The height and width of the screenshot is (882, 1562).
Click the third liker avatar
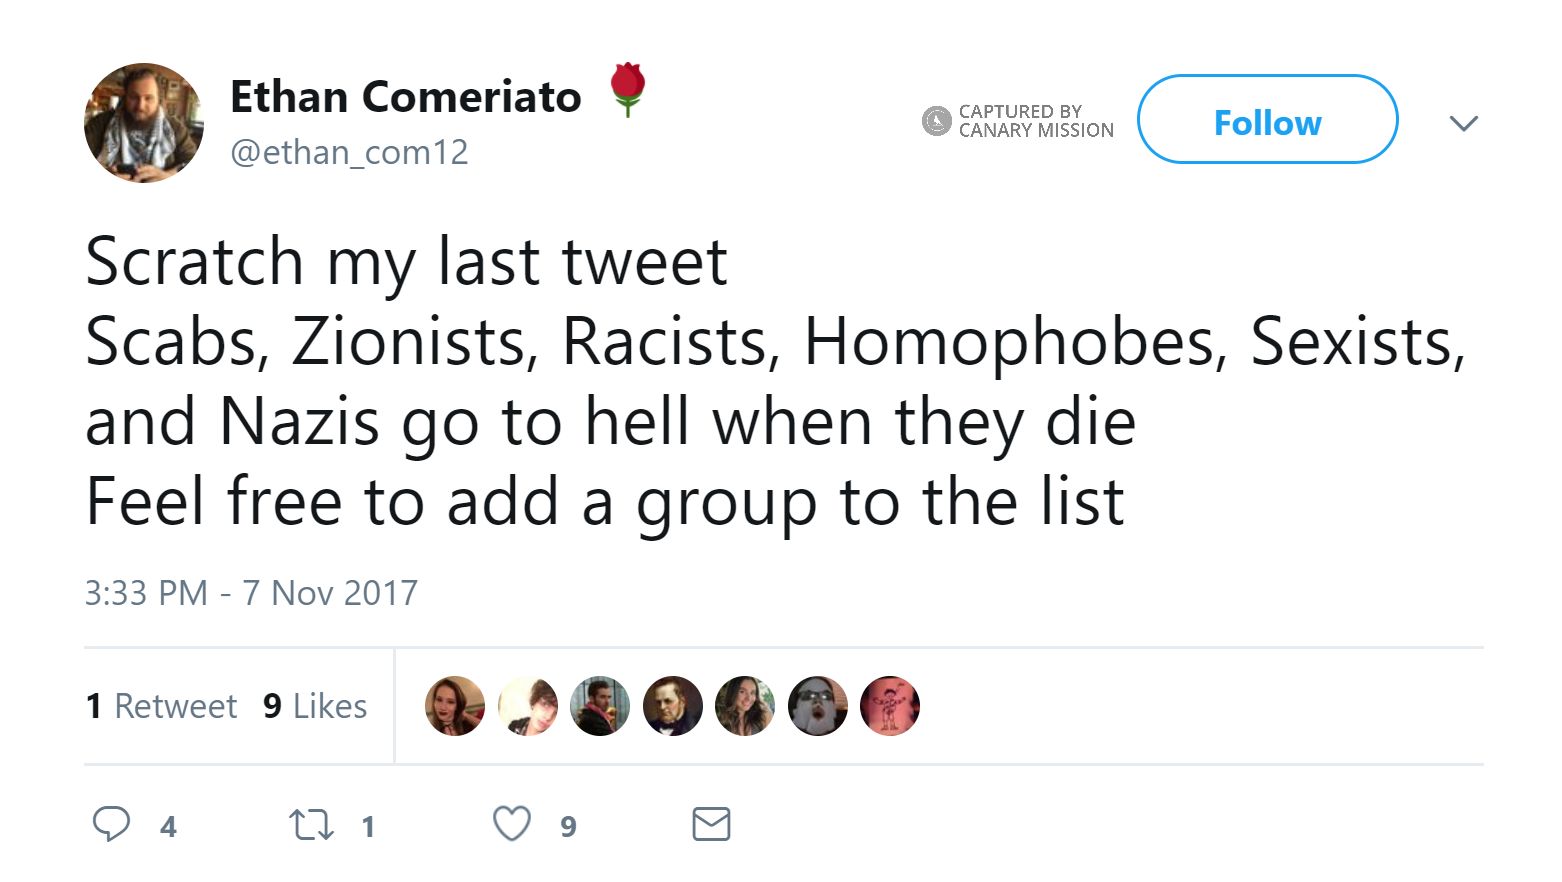click(x=600, y=706)
